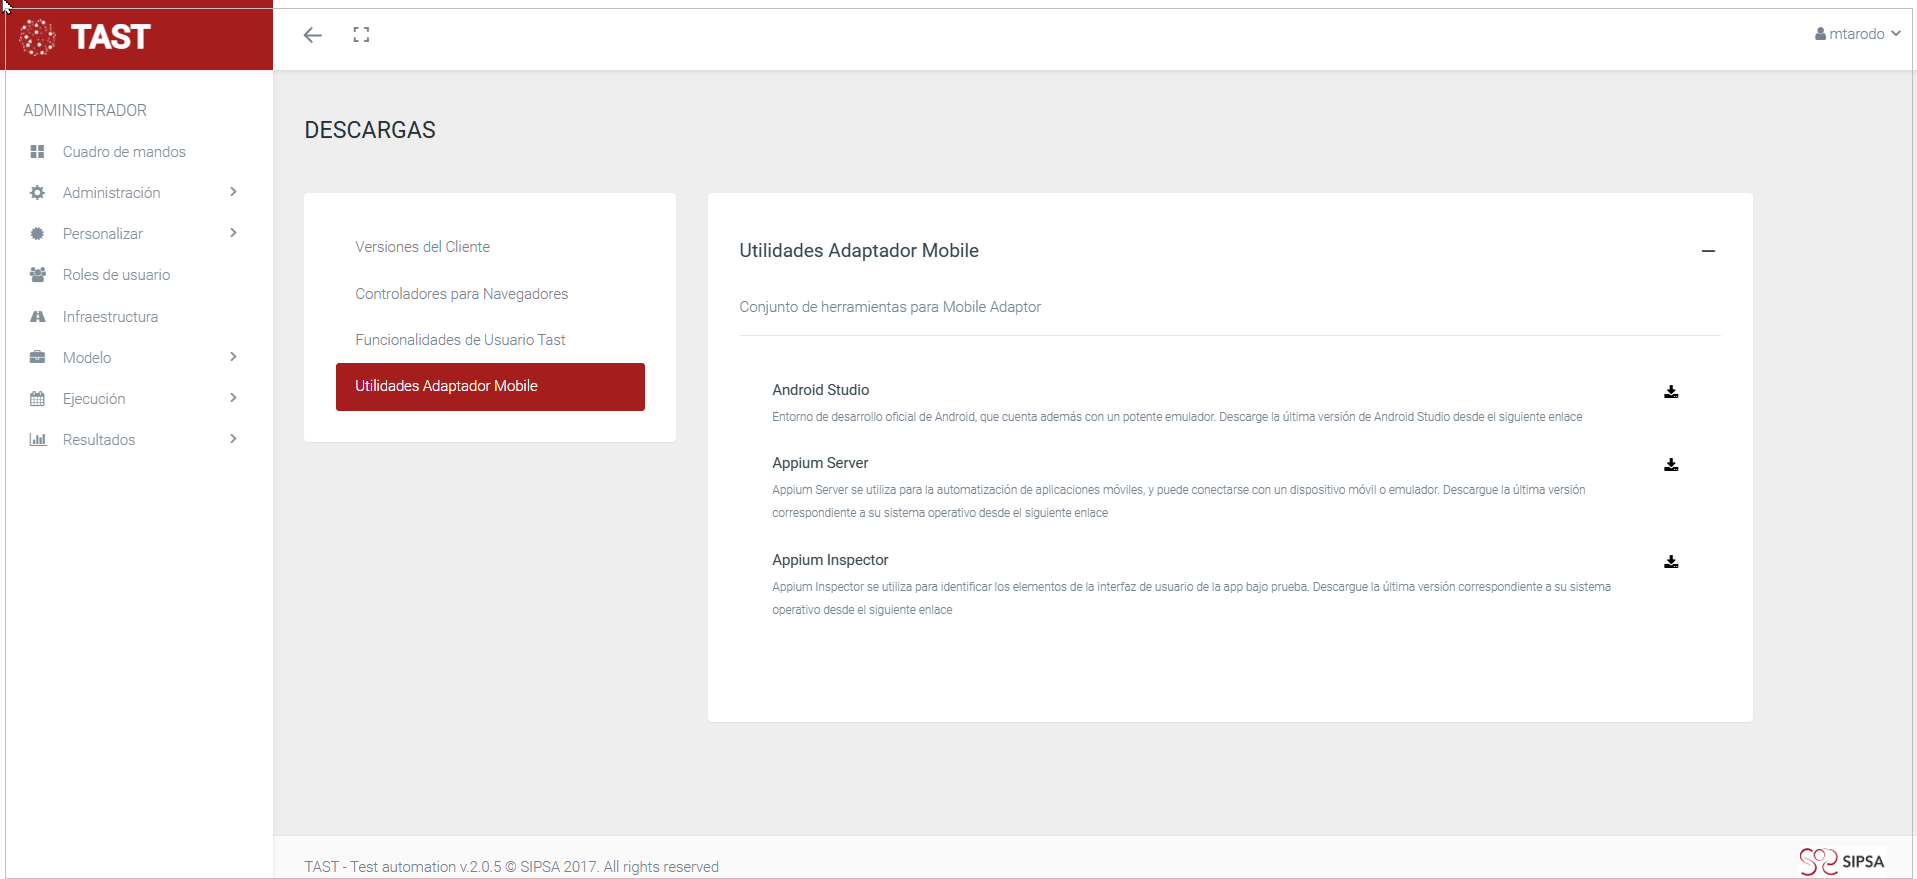Download Android Studio

pyautogui.click(x=1670, y=392)
